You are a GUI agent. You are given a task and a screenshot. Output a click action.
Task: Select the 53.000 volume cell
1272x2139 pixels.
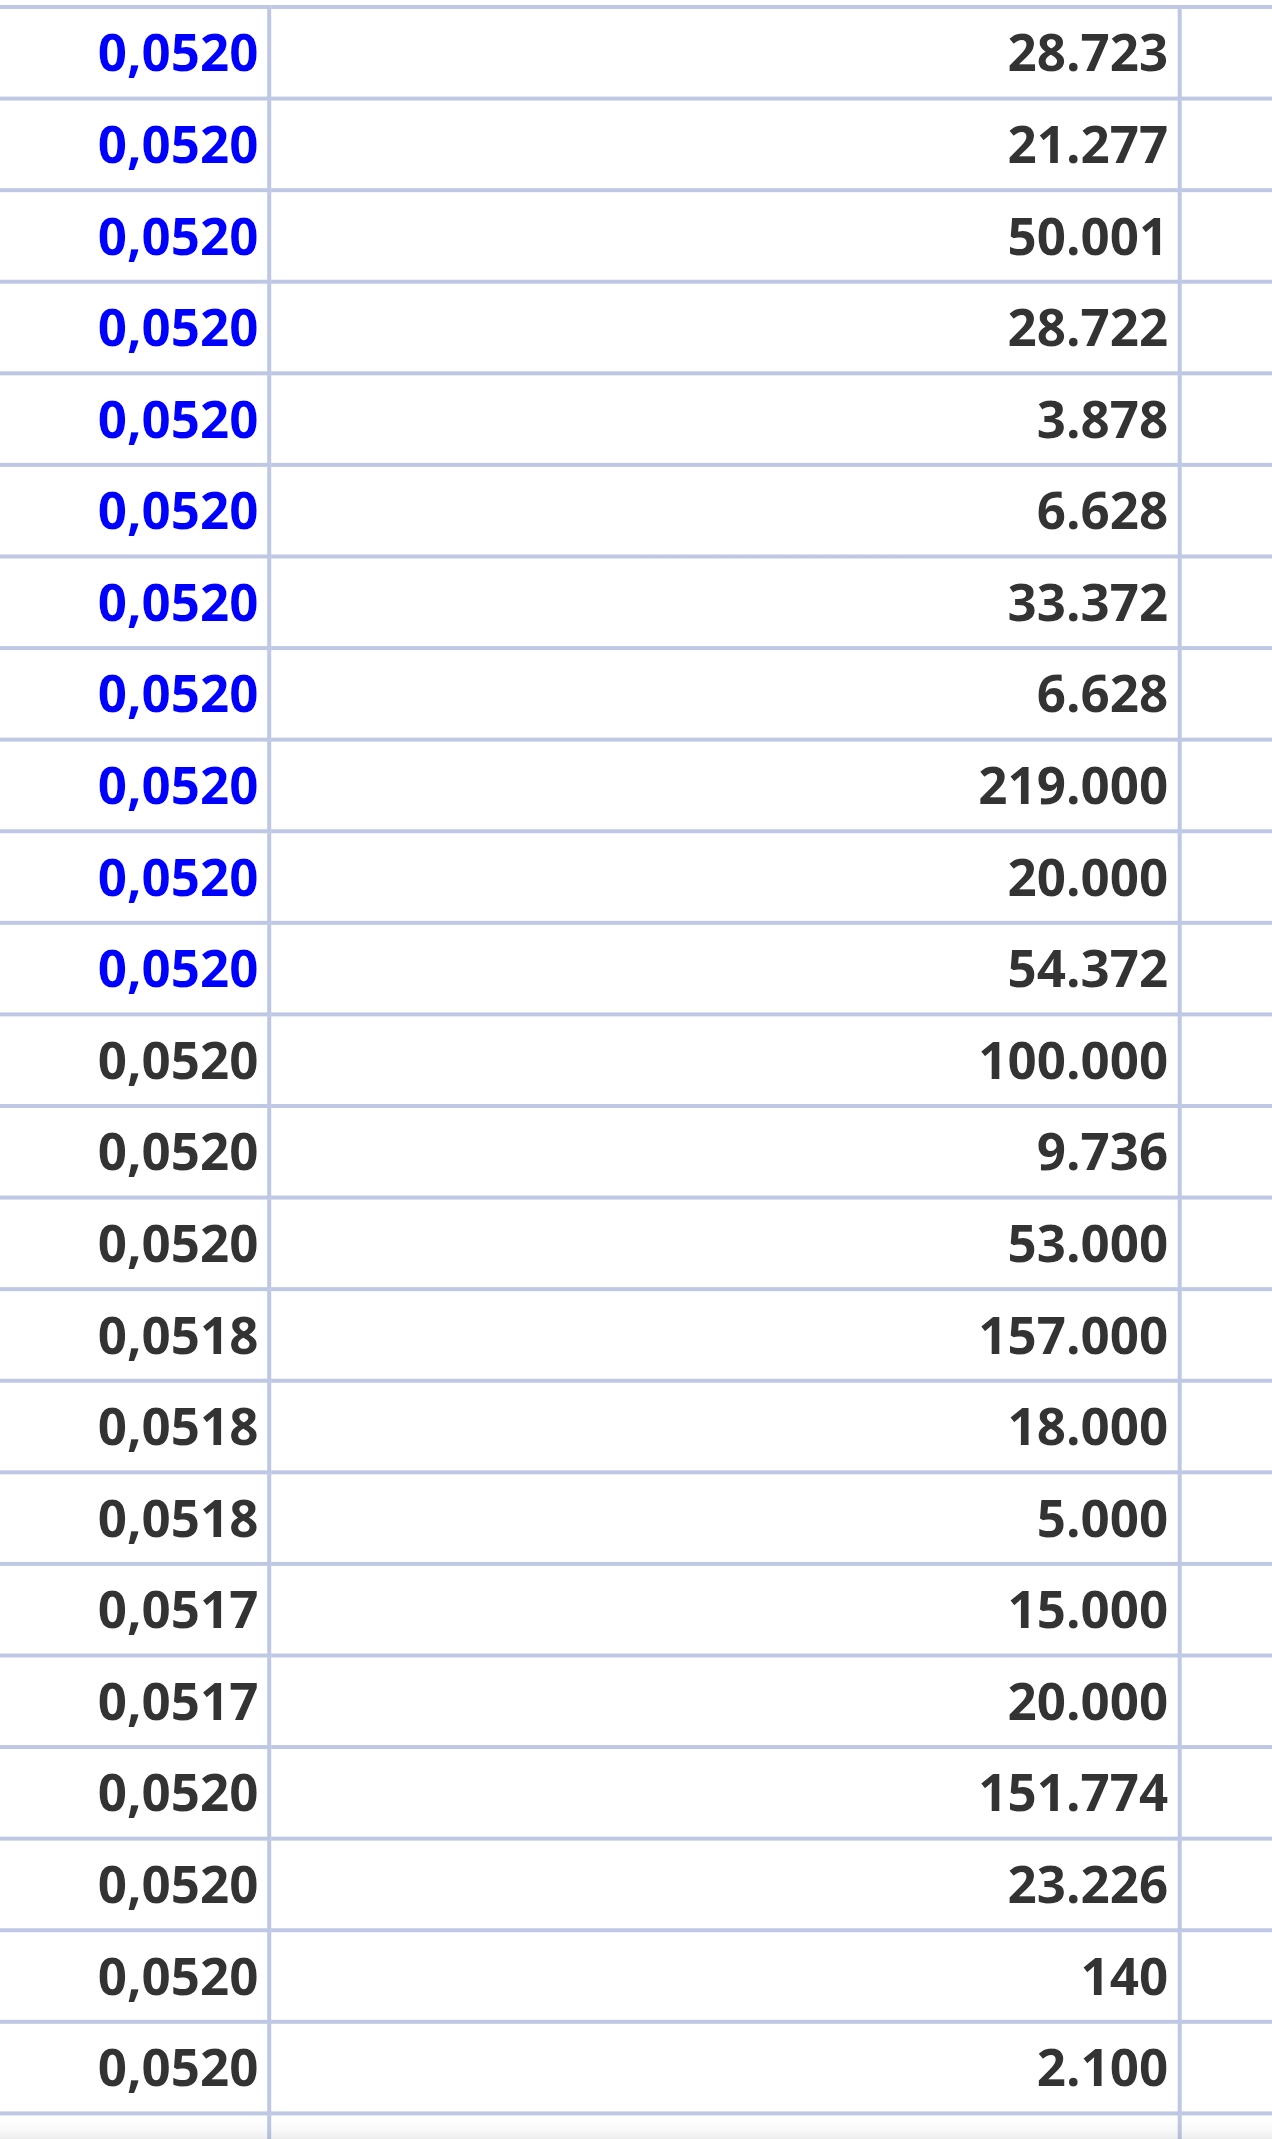[725, 1244]
